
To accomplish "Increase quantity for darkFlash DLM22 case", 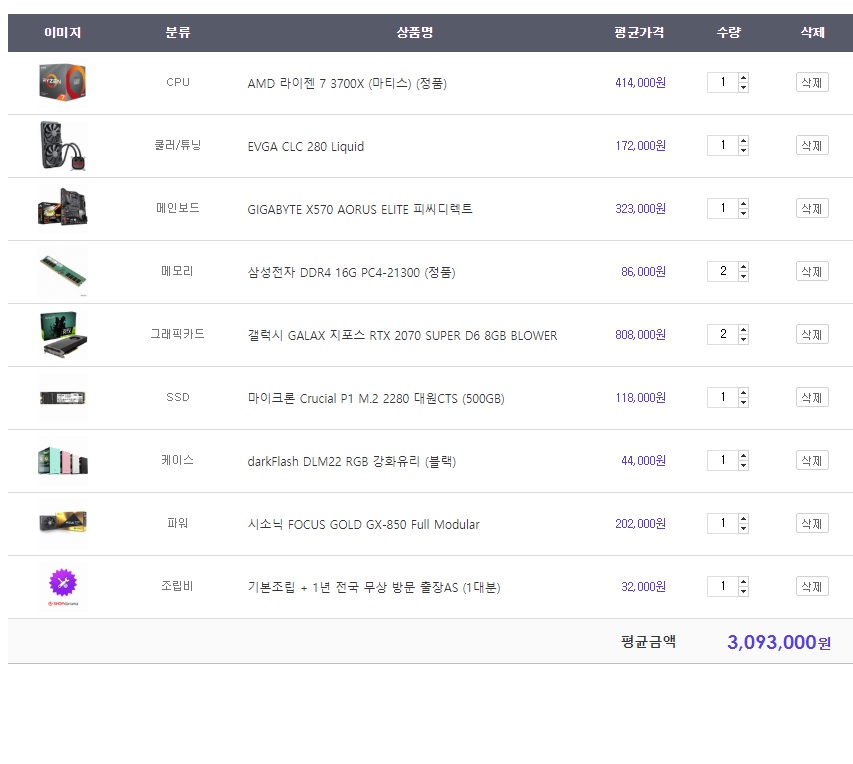I will [743, 455].
